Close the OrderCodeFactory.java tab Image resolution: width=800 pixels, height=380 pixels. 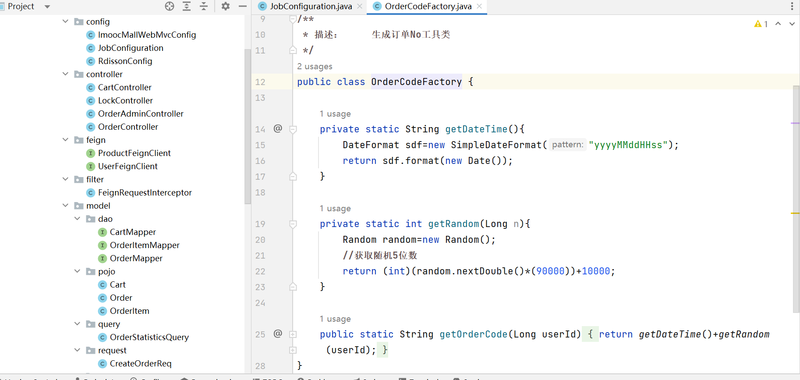click(x=479, y=7)
